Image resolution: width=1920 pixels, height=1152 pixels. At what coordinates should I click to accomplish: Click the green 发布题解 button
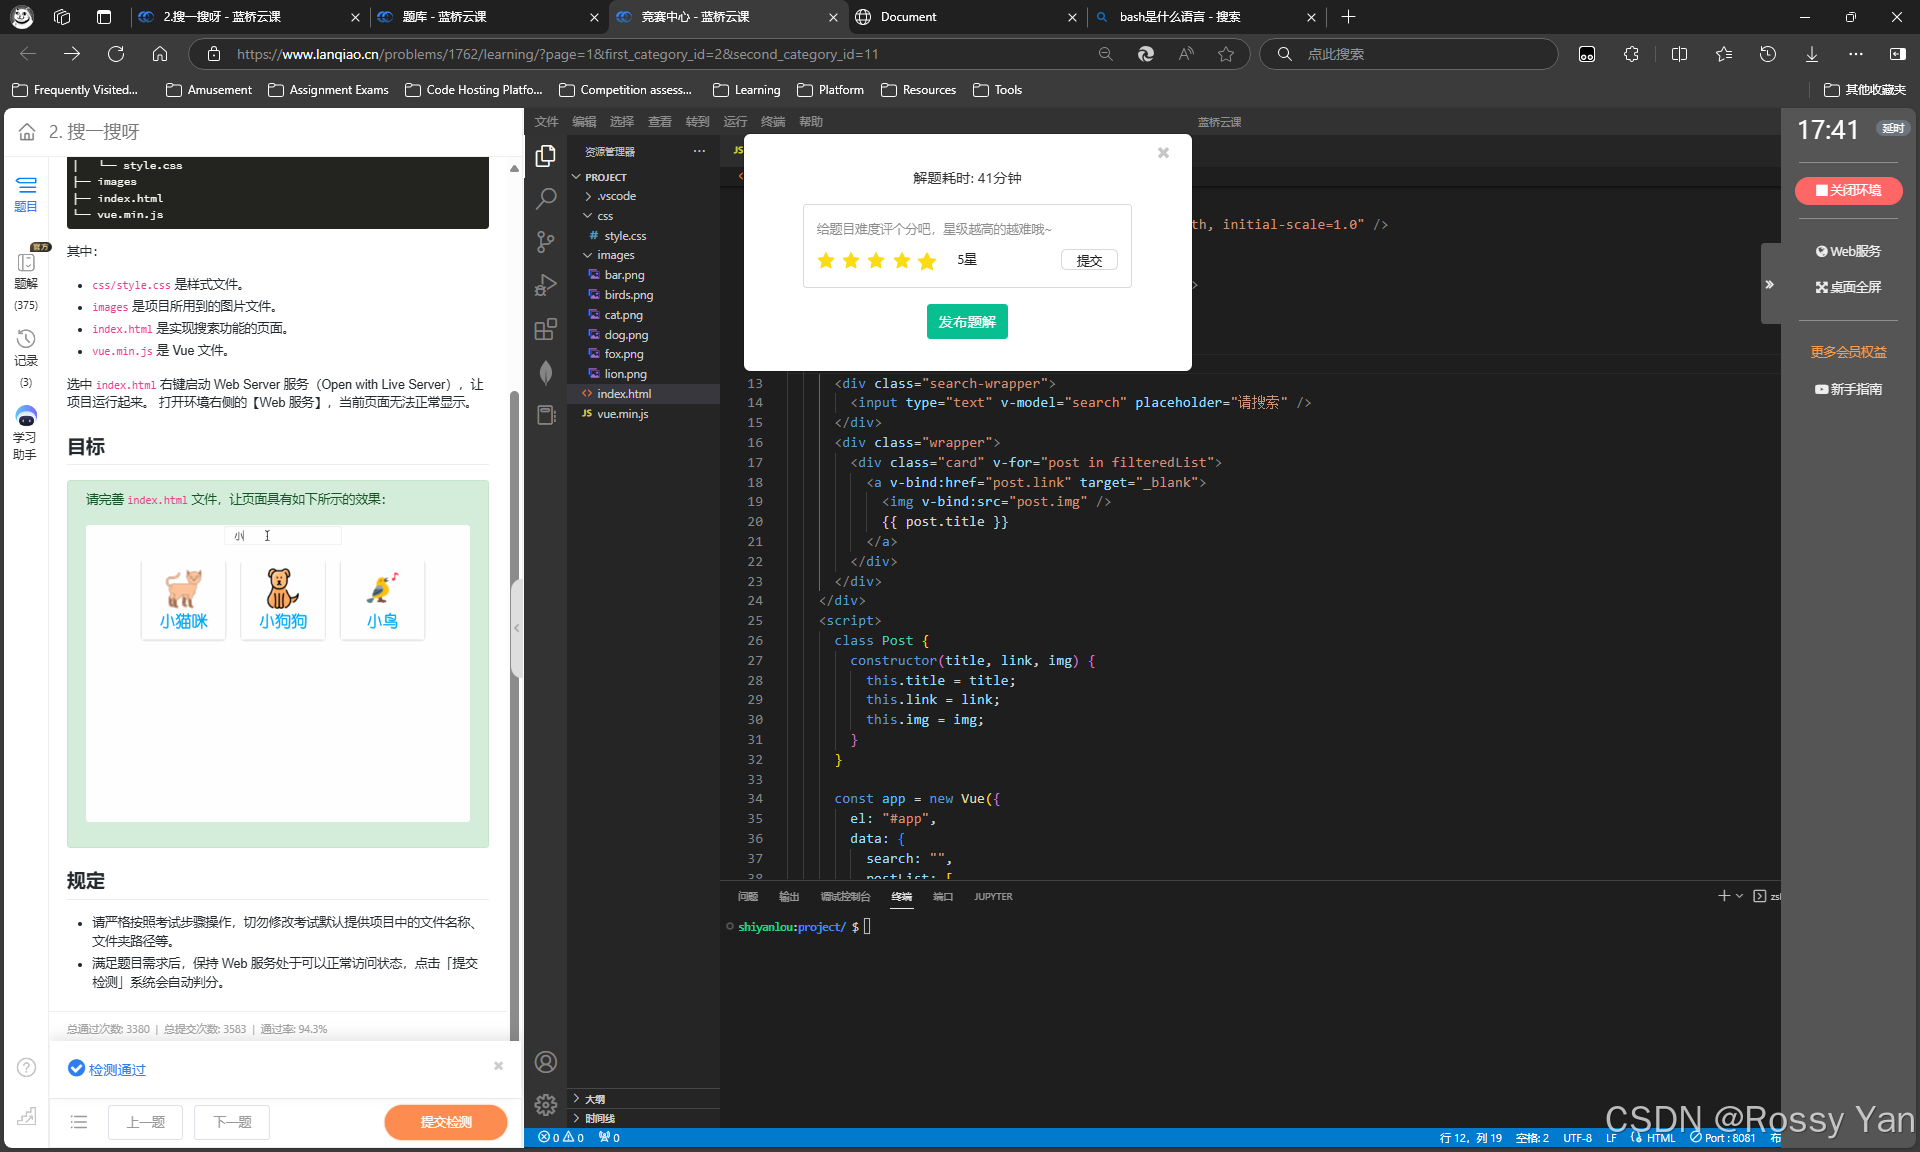coord(967,322)
